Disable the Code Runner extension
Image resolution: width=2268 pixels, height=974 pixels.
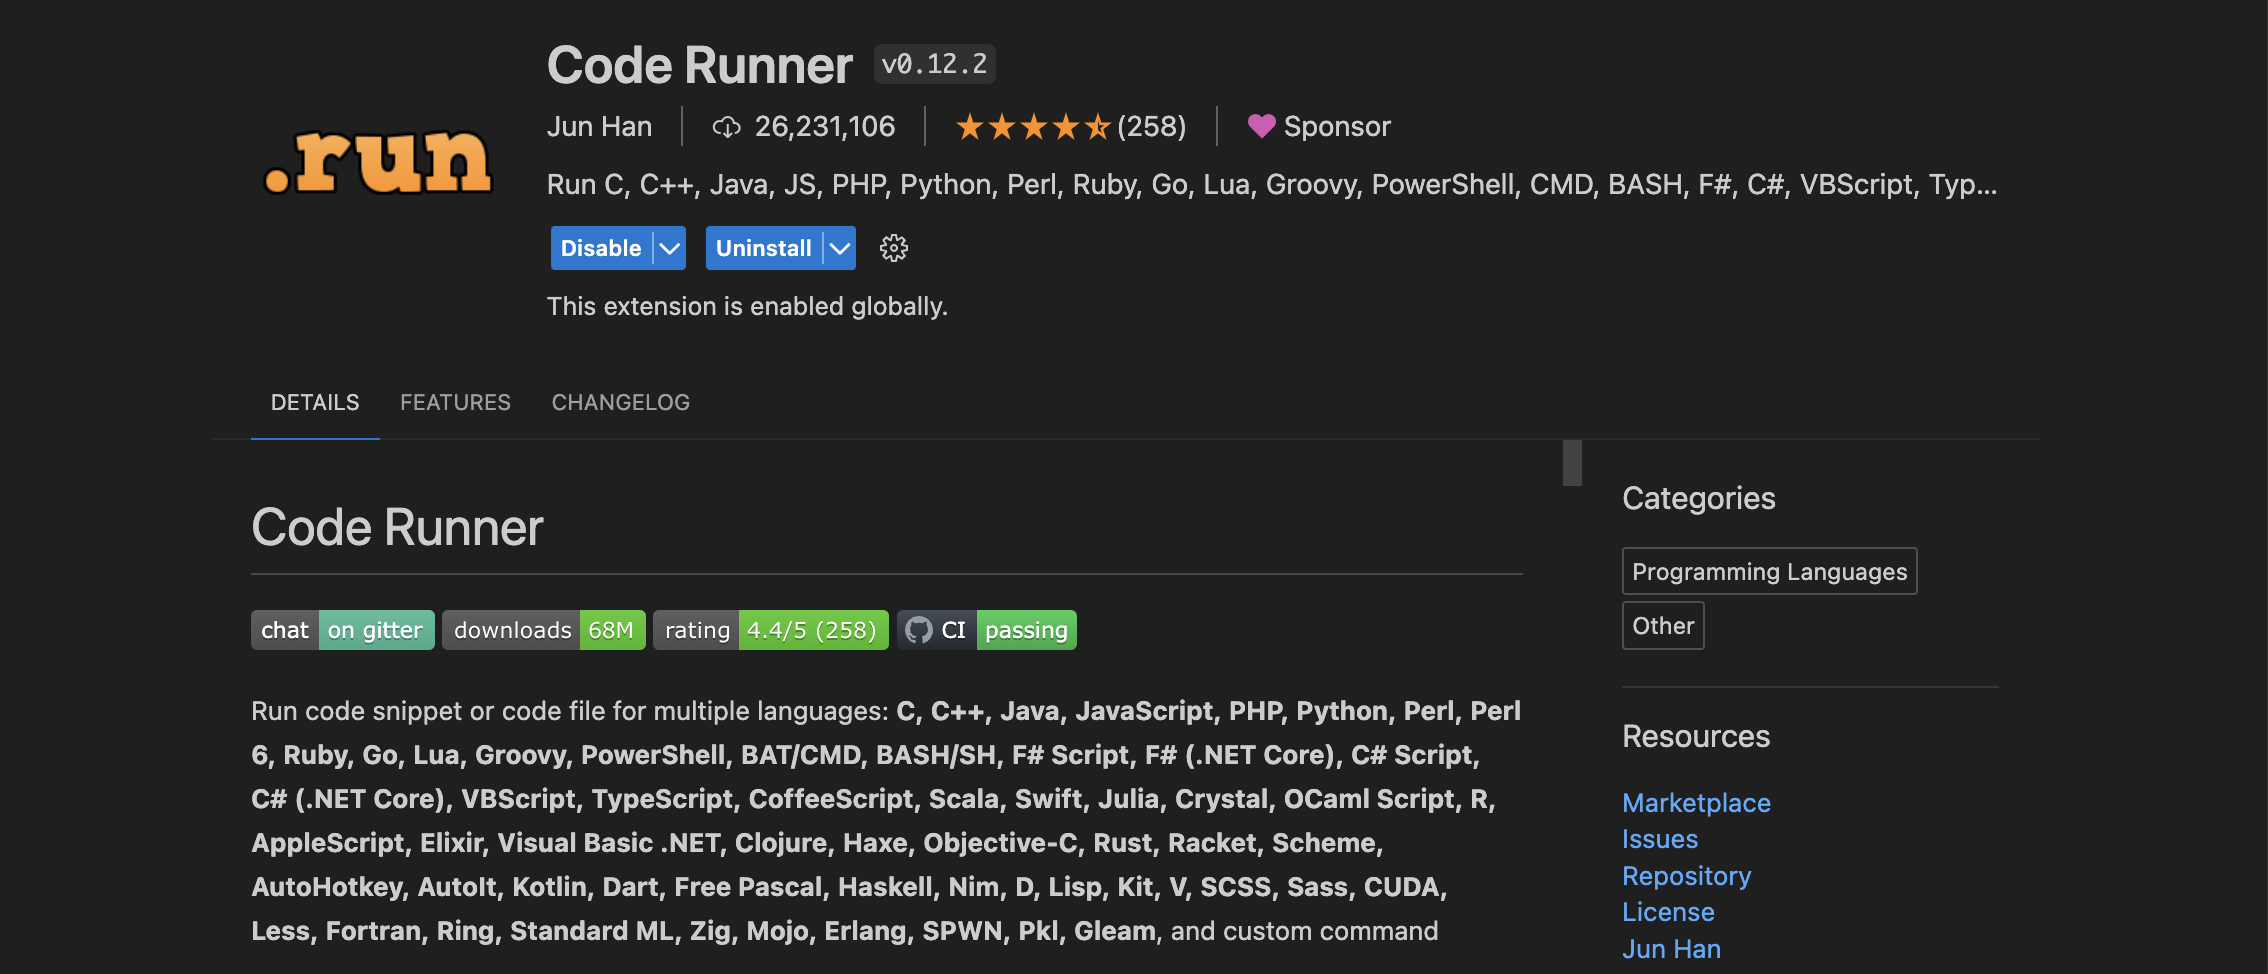[x=601, y=248]
